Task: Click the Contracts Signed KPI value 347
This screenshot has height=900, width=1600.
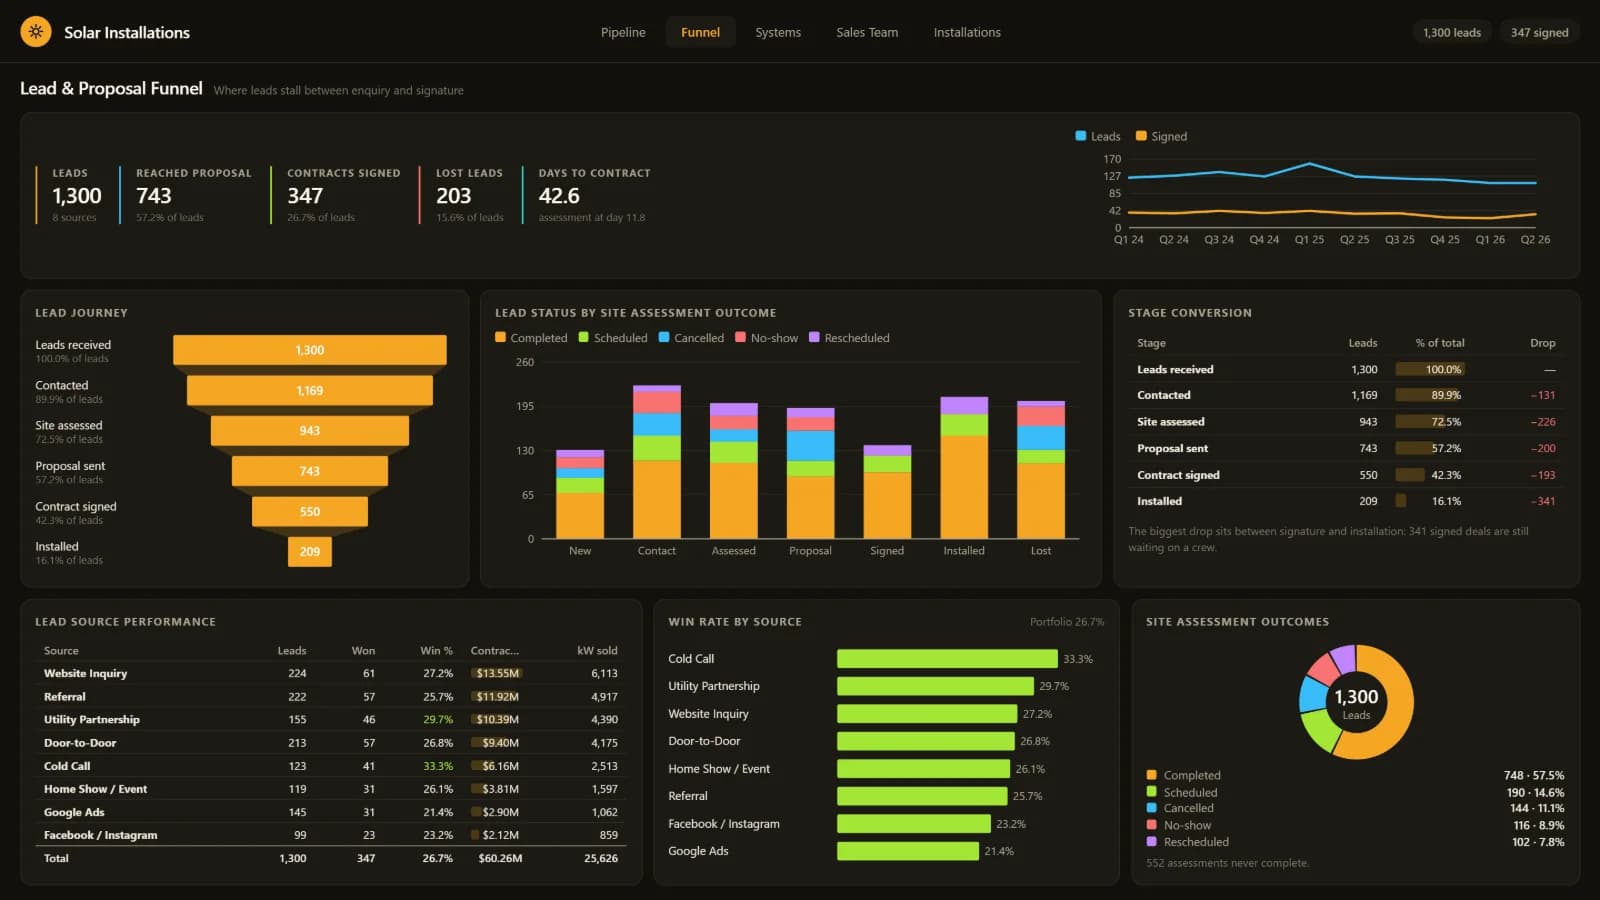Action: point(305,196)
